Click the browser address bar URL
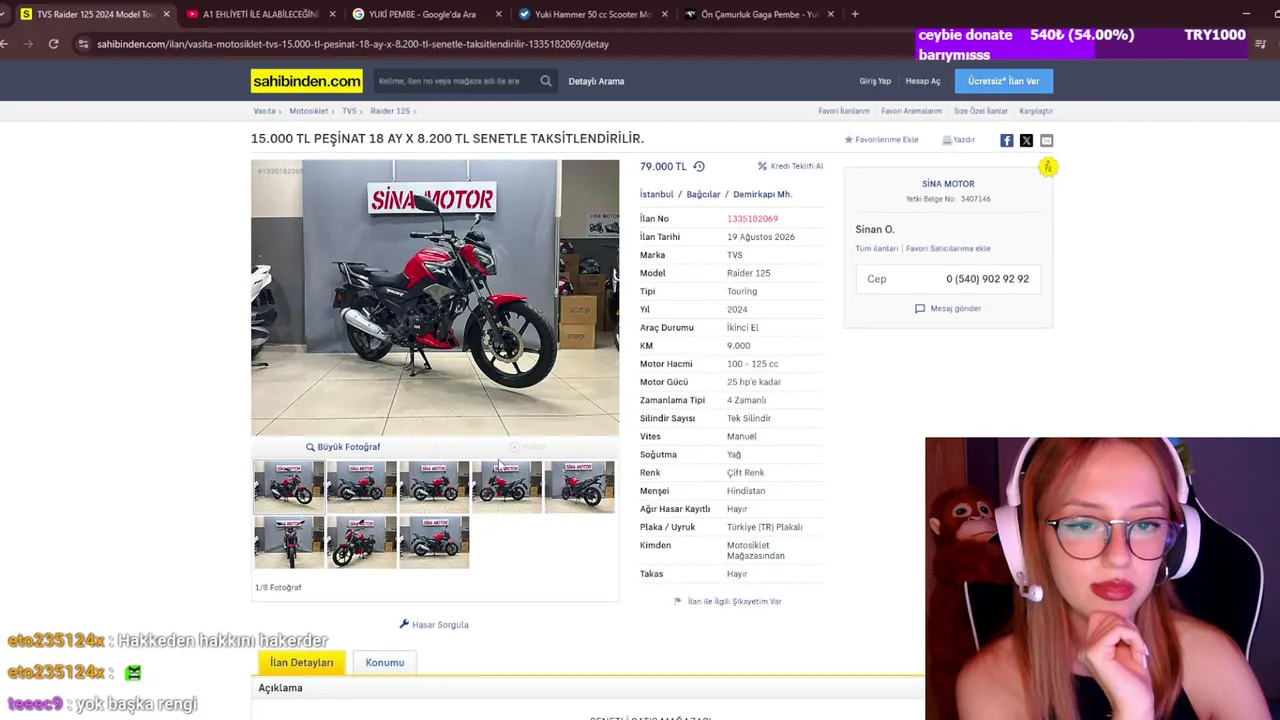The width and height of the screenshot is (1280, 720). tap(353, 44)
